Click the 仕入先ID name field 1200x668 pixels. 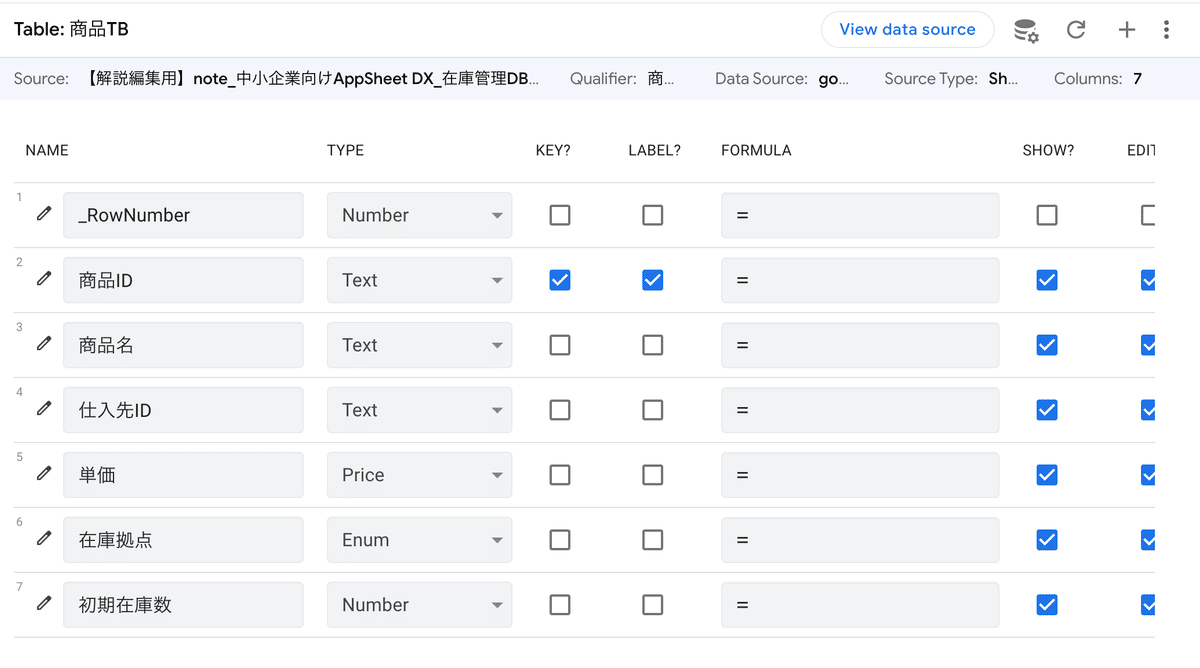183,410
